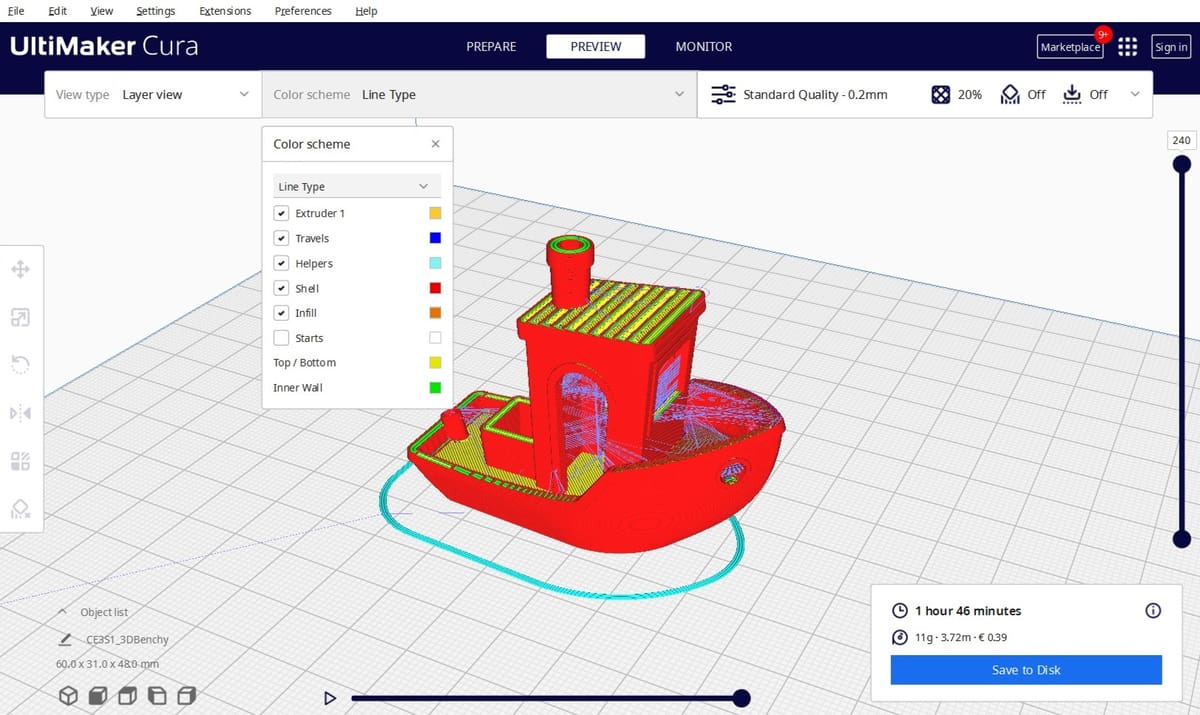Viewport: 1200px width, 715px height.
Task: Click the layer number 240 field
Action: point(1181,140)
